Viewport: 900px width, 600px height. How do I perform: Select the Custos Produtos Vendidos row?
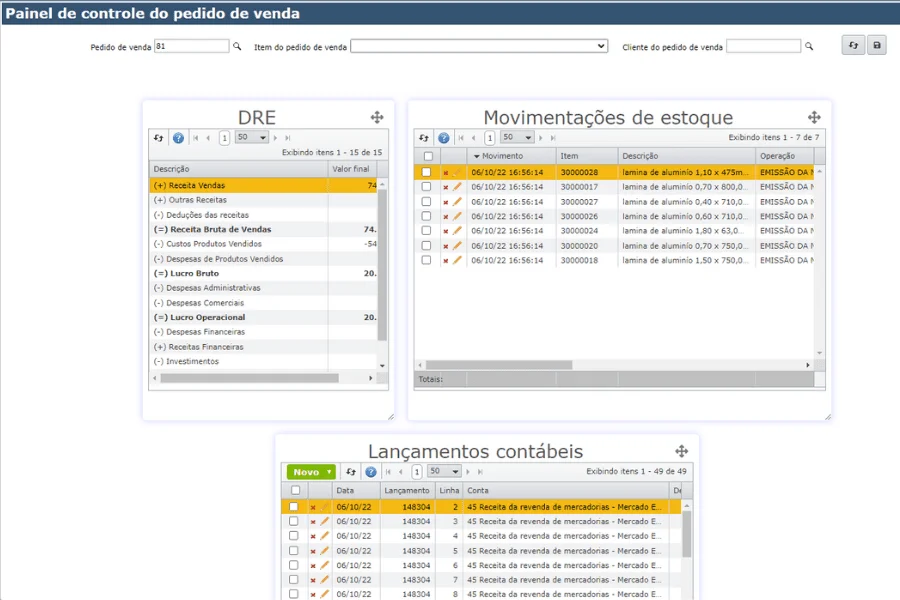click(x=263, y=244)
